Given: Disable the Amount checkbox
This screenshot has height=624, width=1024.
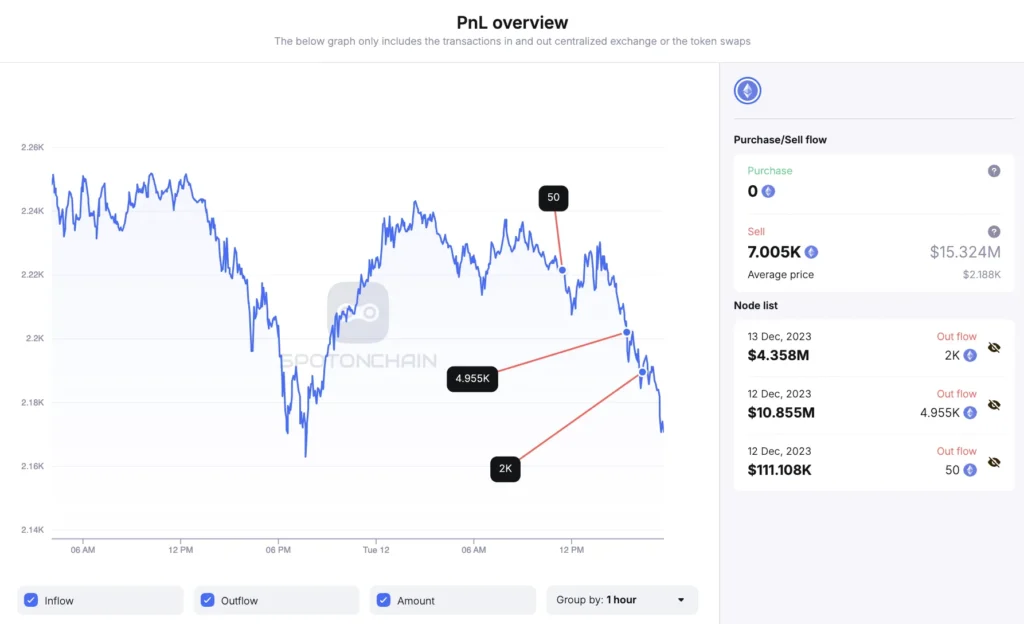Looking at the screenshot, I should [x=383, y=600].
